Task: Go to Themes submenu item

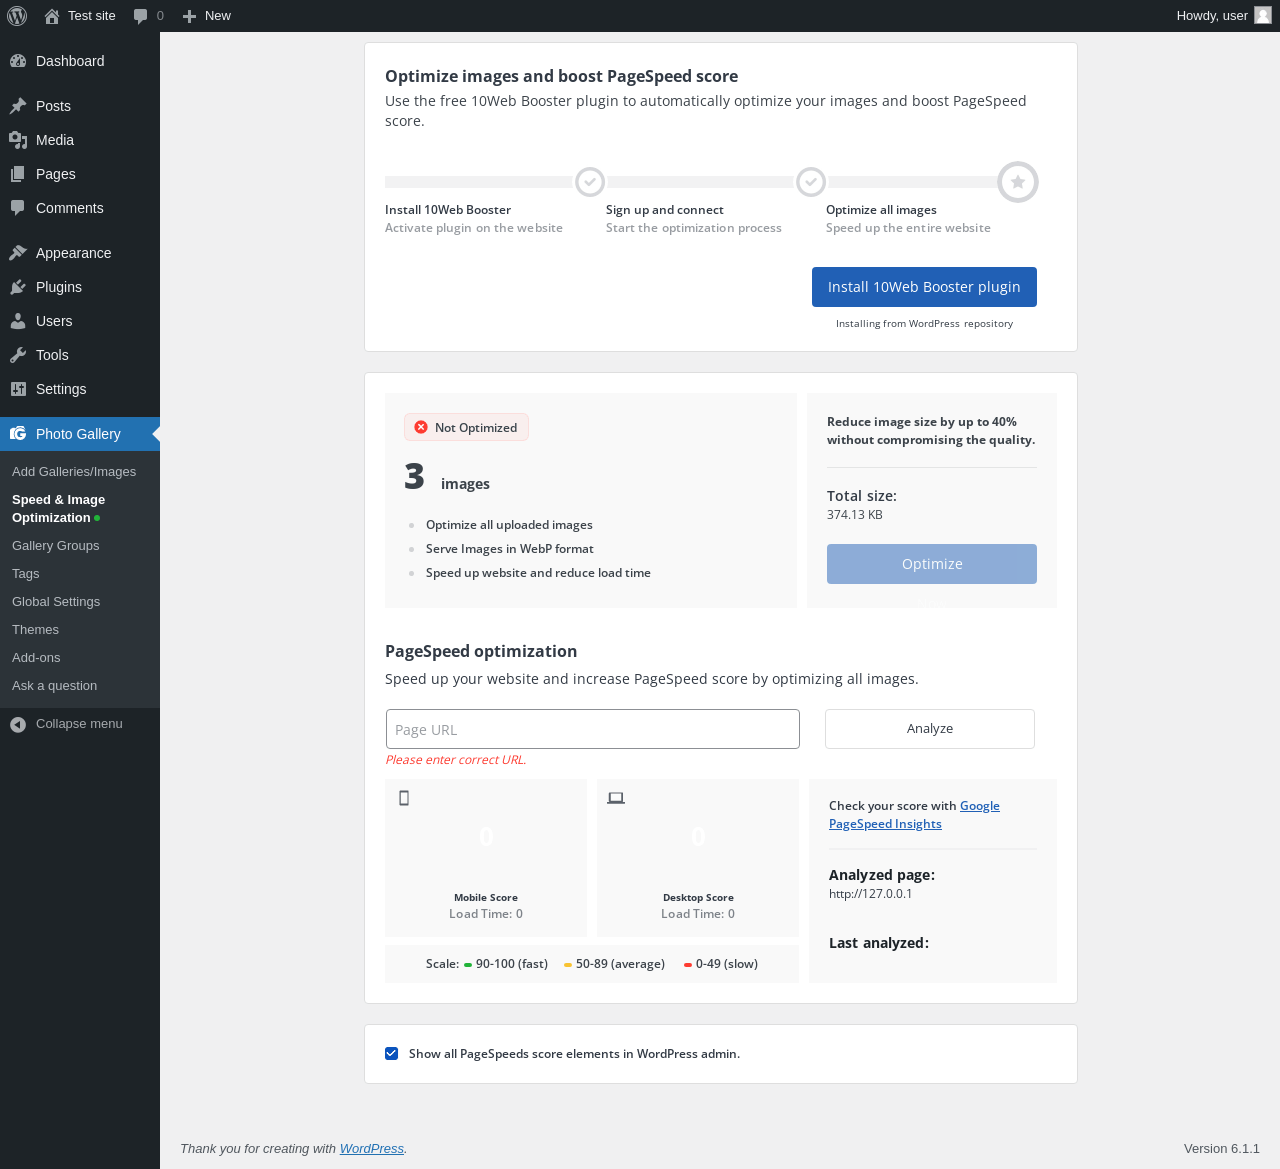Action: 36,630
